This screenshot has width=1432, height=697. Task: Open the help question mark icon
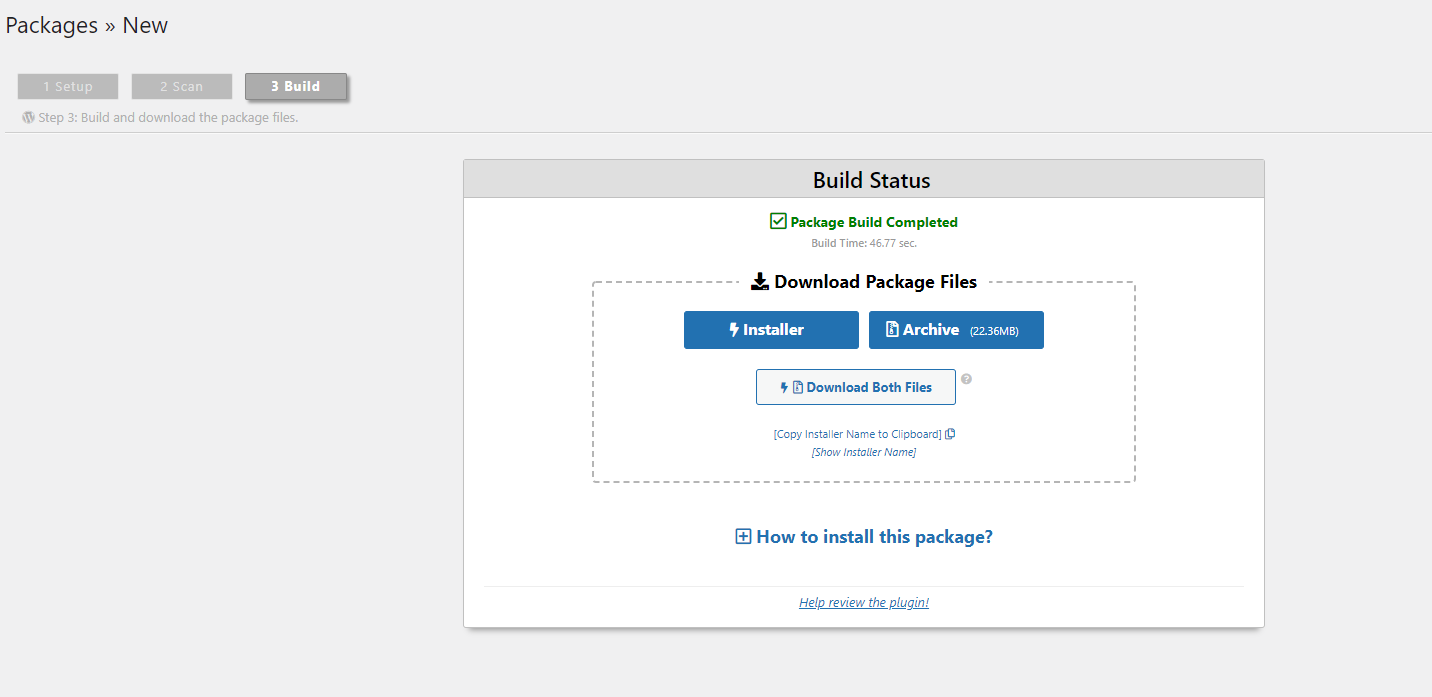(966, 379)
